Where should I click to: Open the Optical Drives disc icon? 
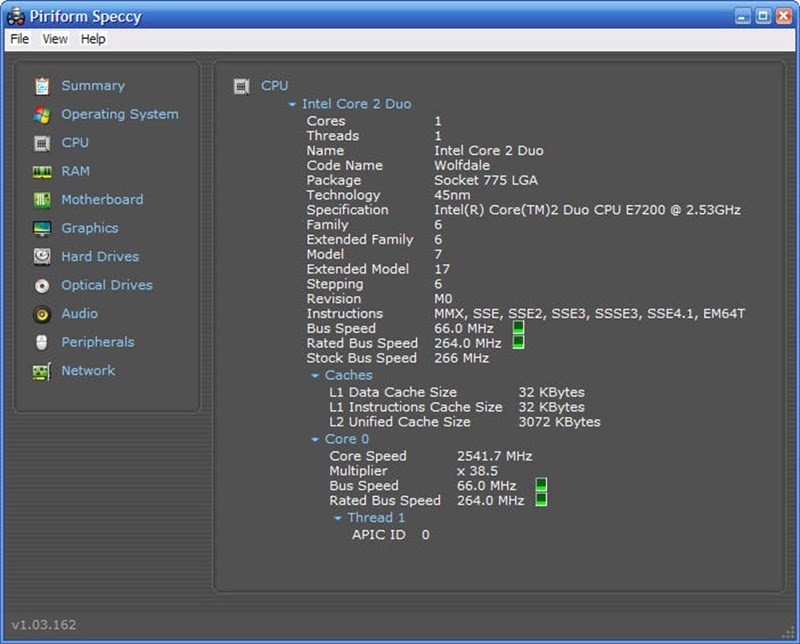[41, 285]
